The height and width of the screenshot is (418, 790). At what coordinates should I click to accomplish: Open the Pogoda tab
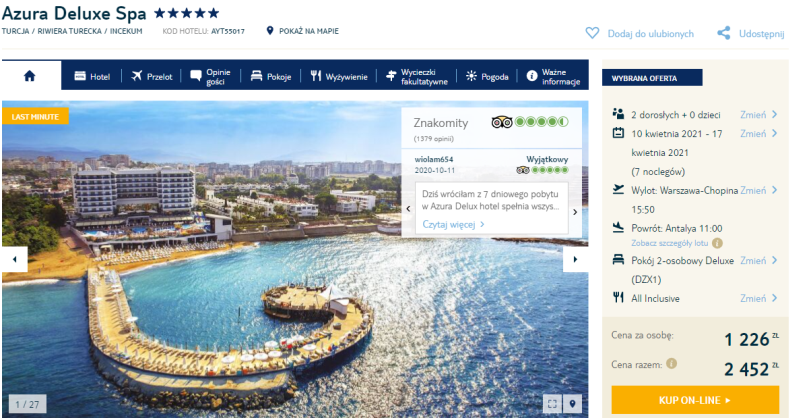click(x=487, y=77)
